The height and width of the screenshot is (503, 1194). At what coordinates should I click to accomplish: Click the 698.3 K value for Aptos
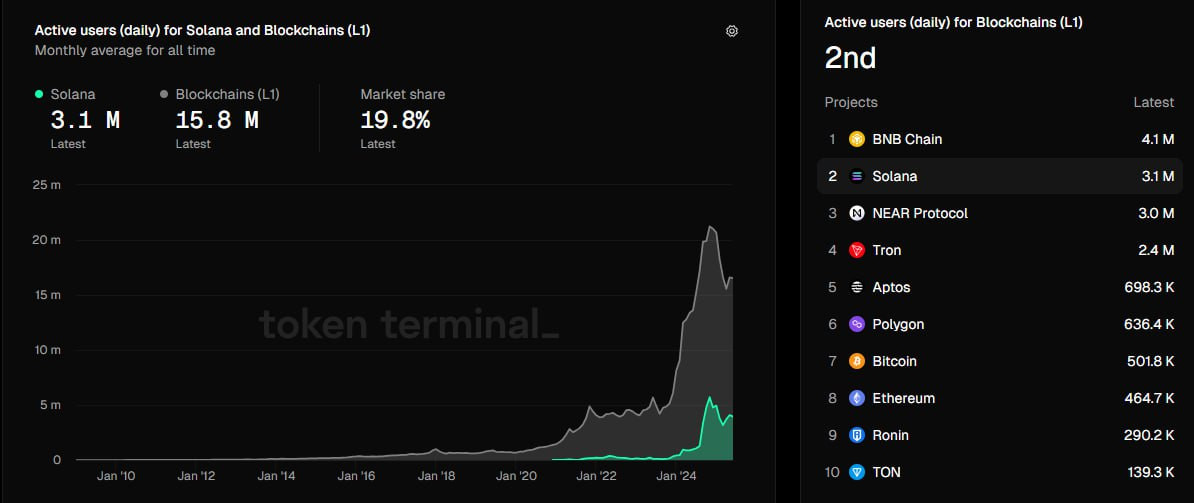1149,288
